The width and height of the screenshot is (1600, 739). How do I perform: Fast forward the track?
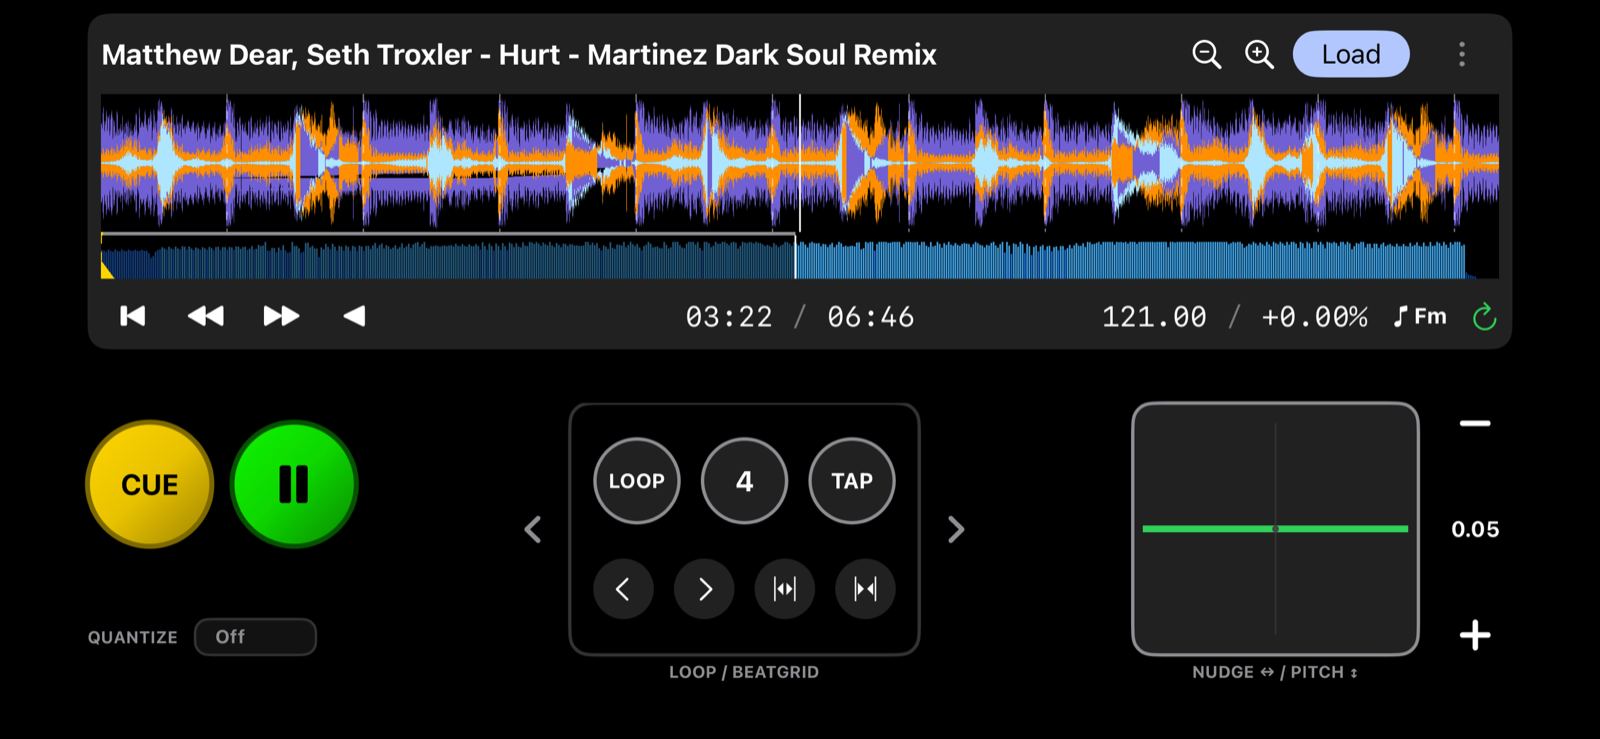(281, 316)
